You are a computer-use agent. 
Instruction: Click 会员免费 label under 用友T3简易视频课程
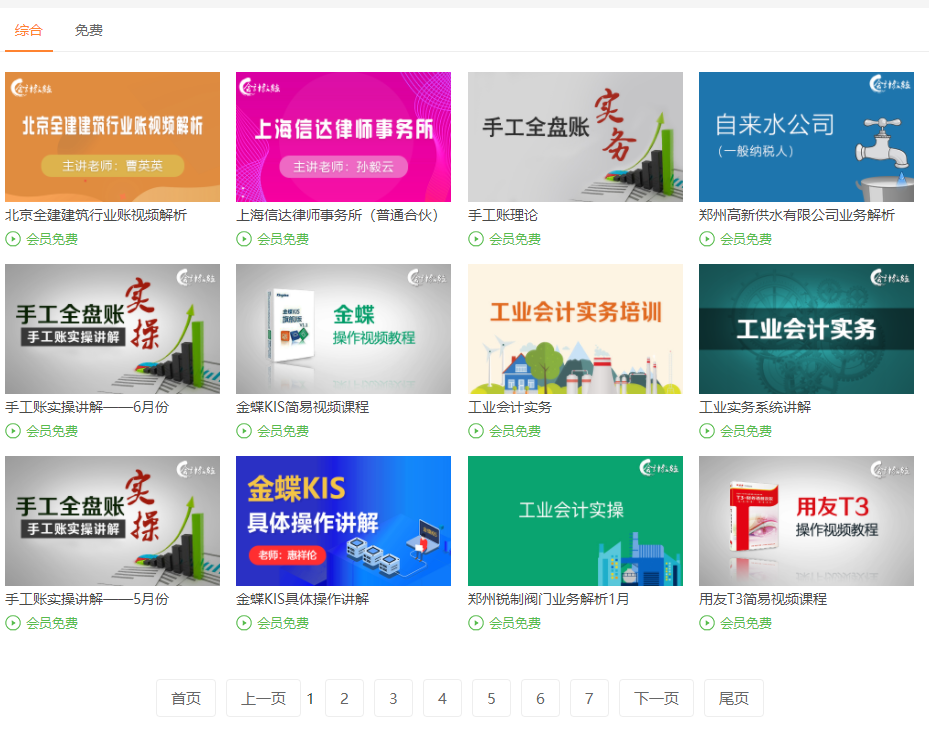click(x=746, y=623)
